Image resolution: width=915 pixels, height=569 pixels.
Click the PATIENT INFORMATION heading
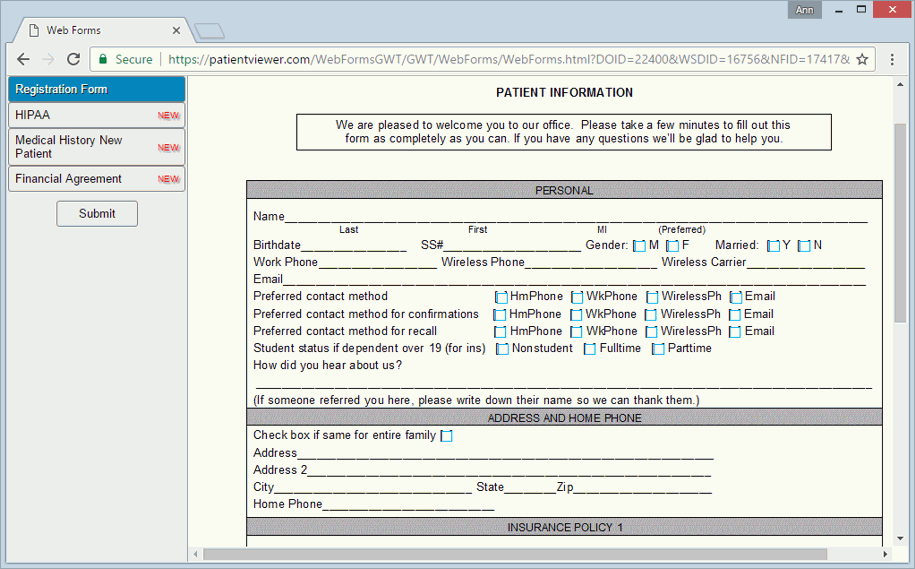point(564,92)
